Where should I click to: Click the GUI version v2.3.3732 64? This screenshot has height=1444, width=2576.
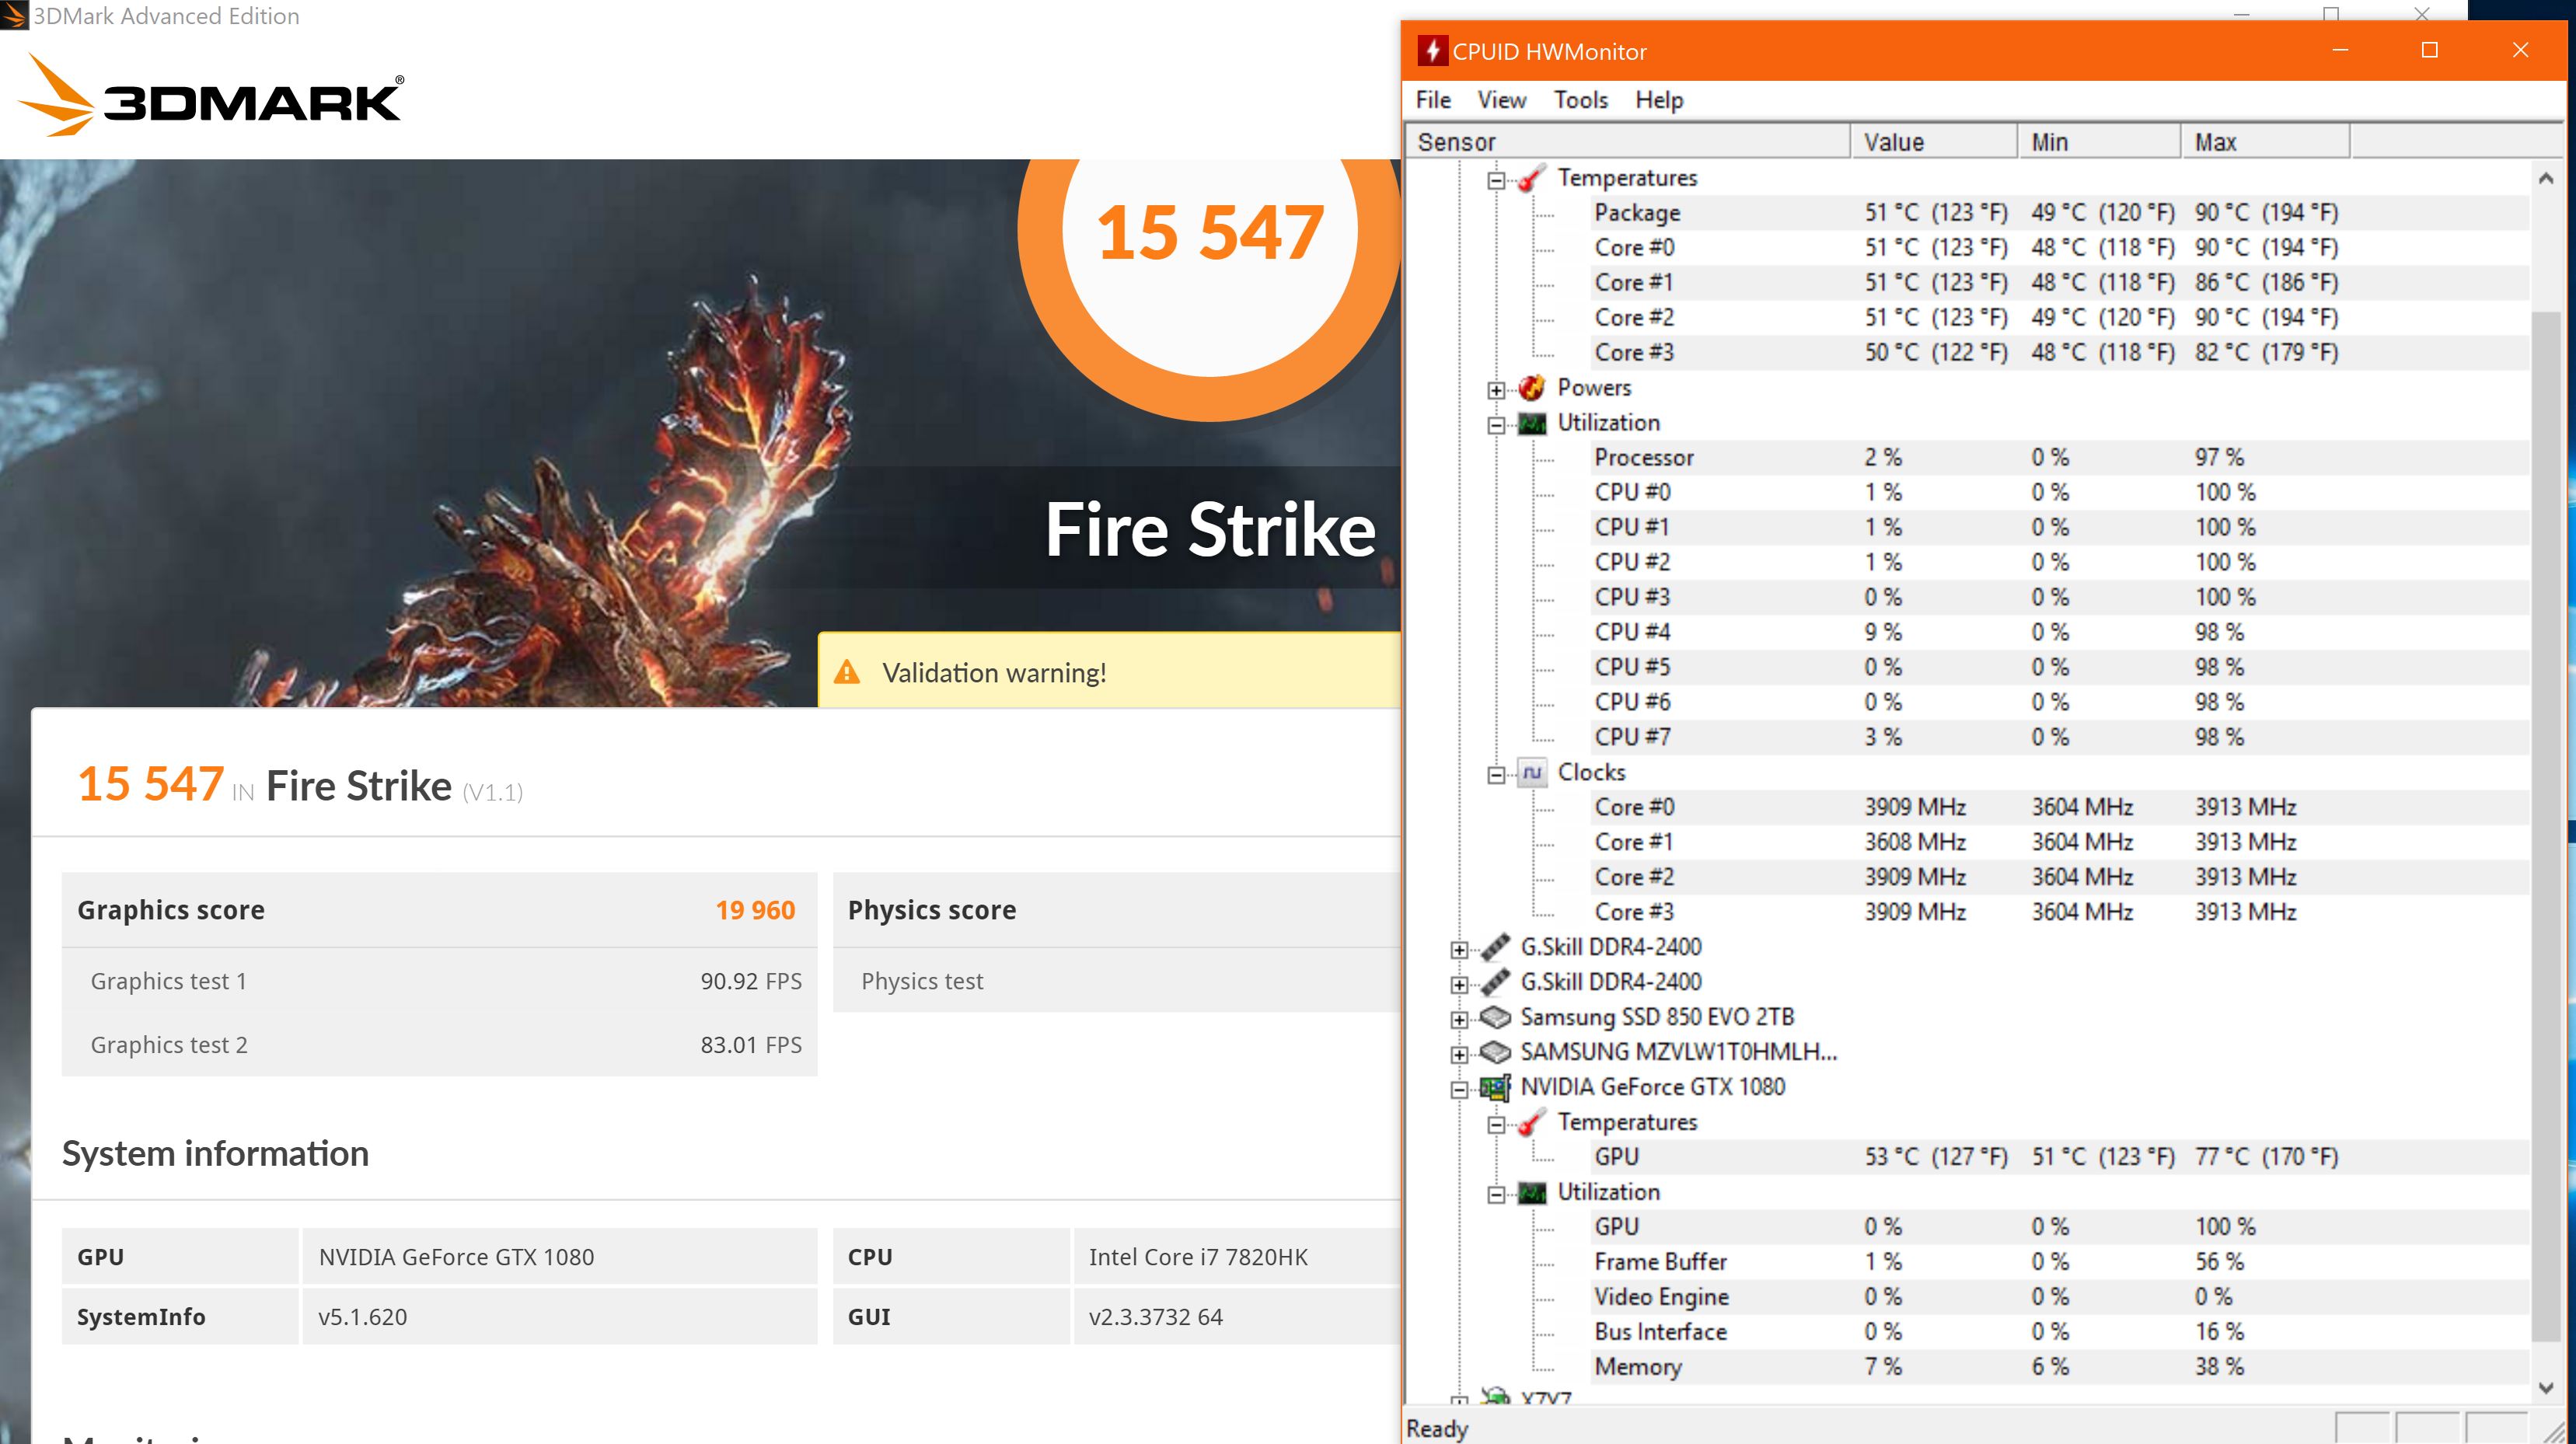(x=1155, y=1317)
